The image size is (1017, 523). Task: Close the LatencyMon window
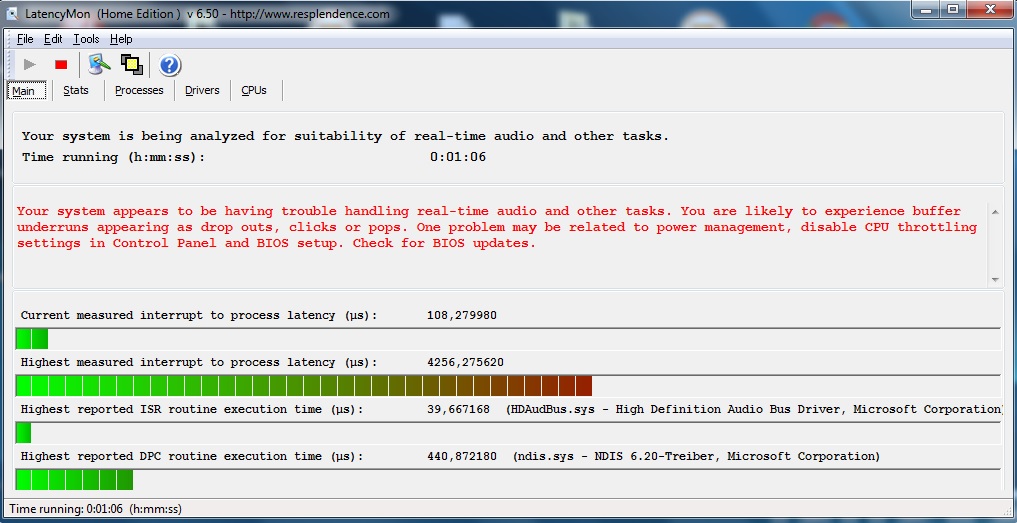click(990, 10)
